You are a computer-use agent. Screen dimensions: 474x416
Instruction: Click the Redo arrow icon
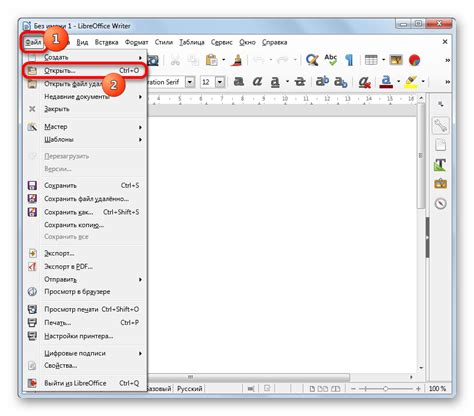tap(283, 60)
